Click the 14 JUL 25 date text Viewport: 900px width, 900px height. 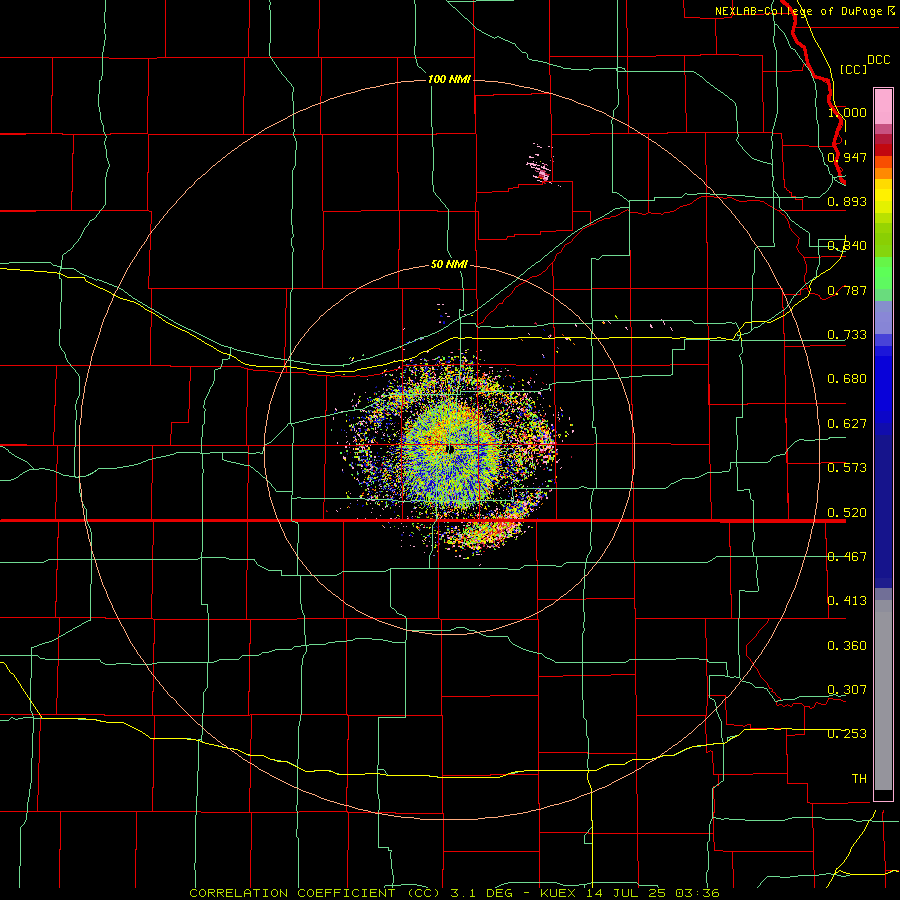pos(626,893)
